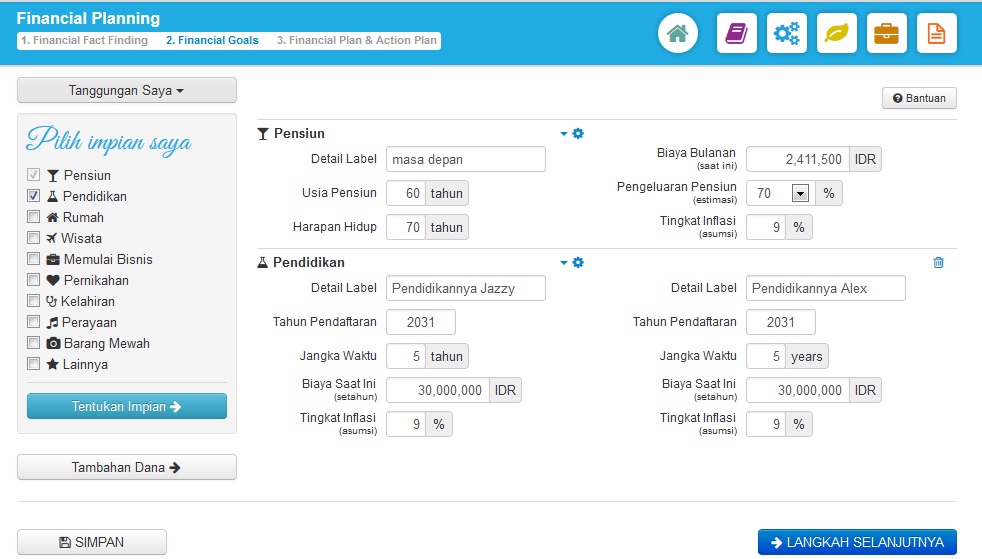Click the SIMPAN save button
Viewport: 982px width, 559px height.
click(92, 542)
